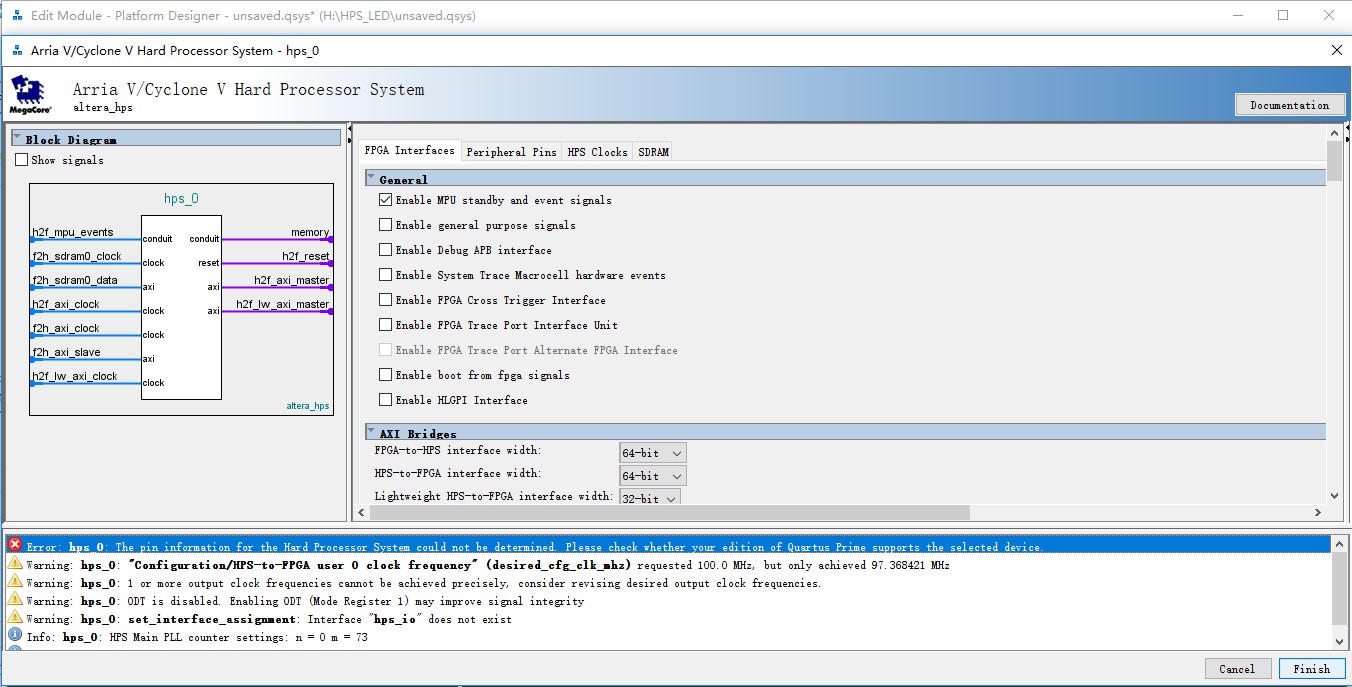The width and height of the screenshot is (1352, 687).
Task: Enable boot from fpga signals checkbox
Action: (x=385, y=375)
